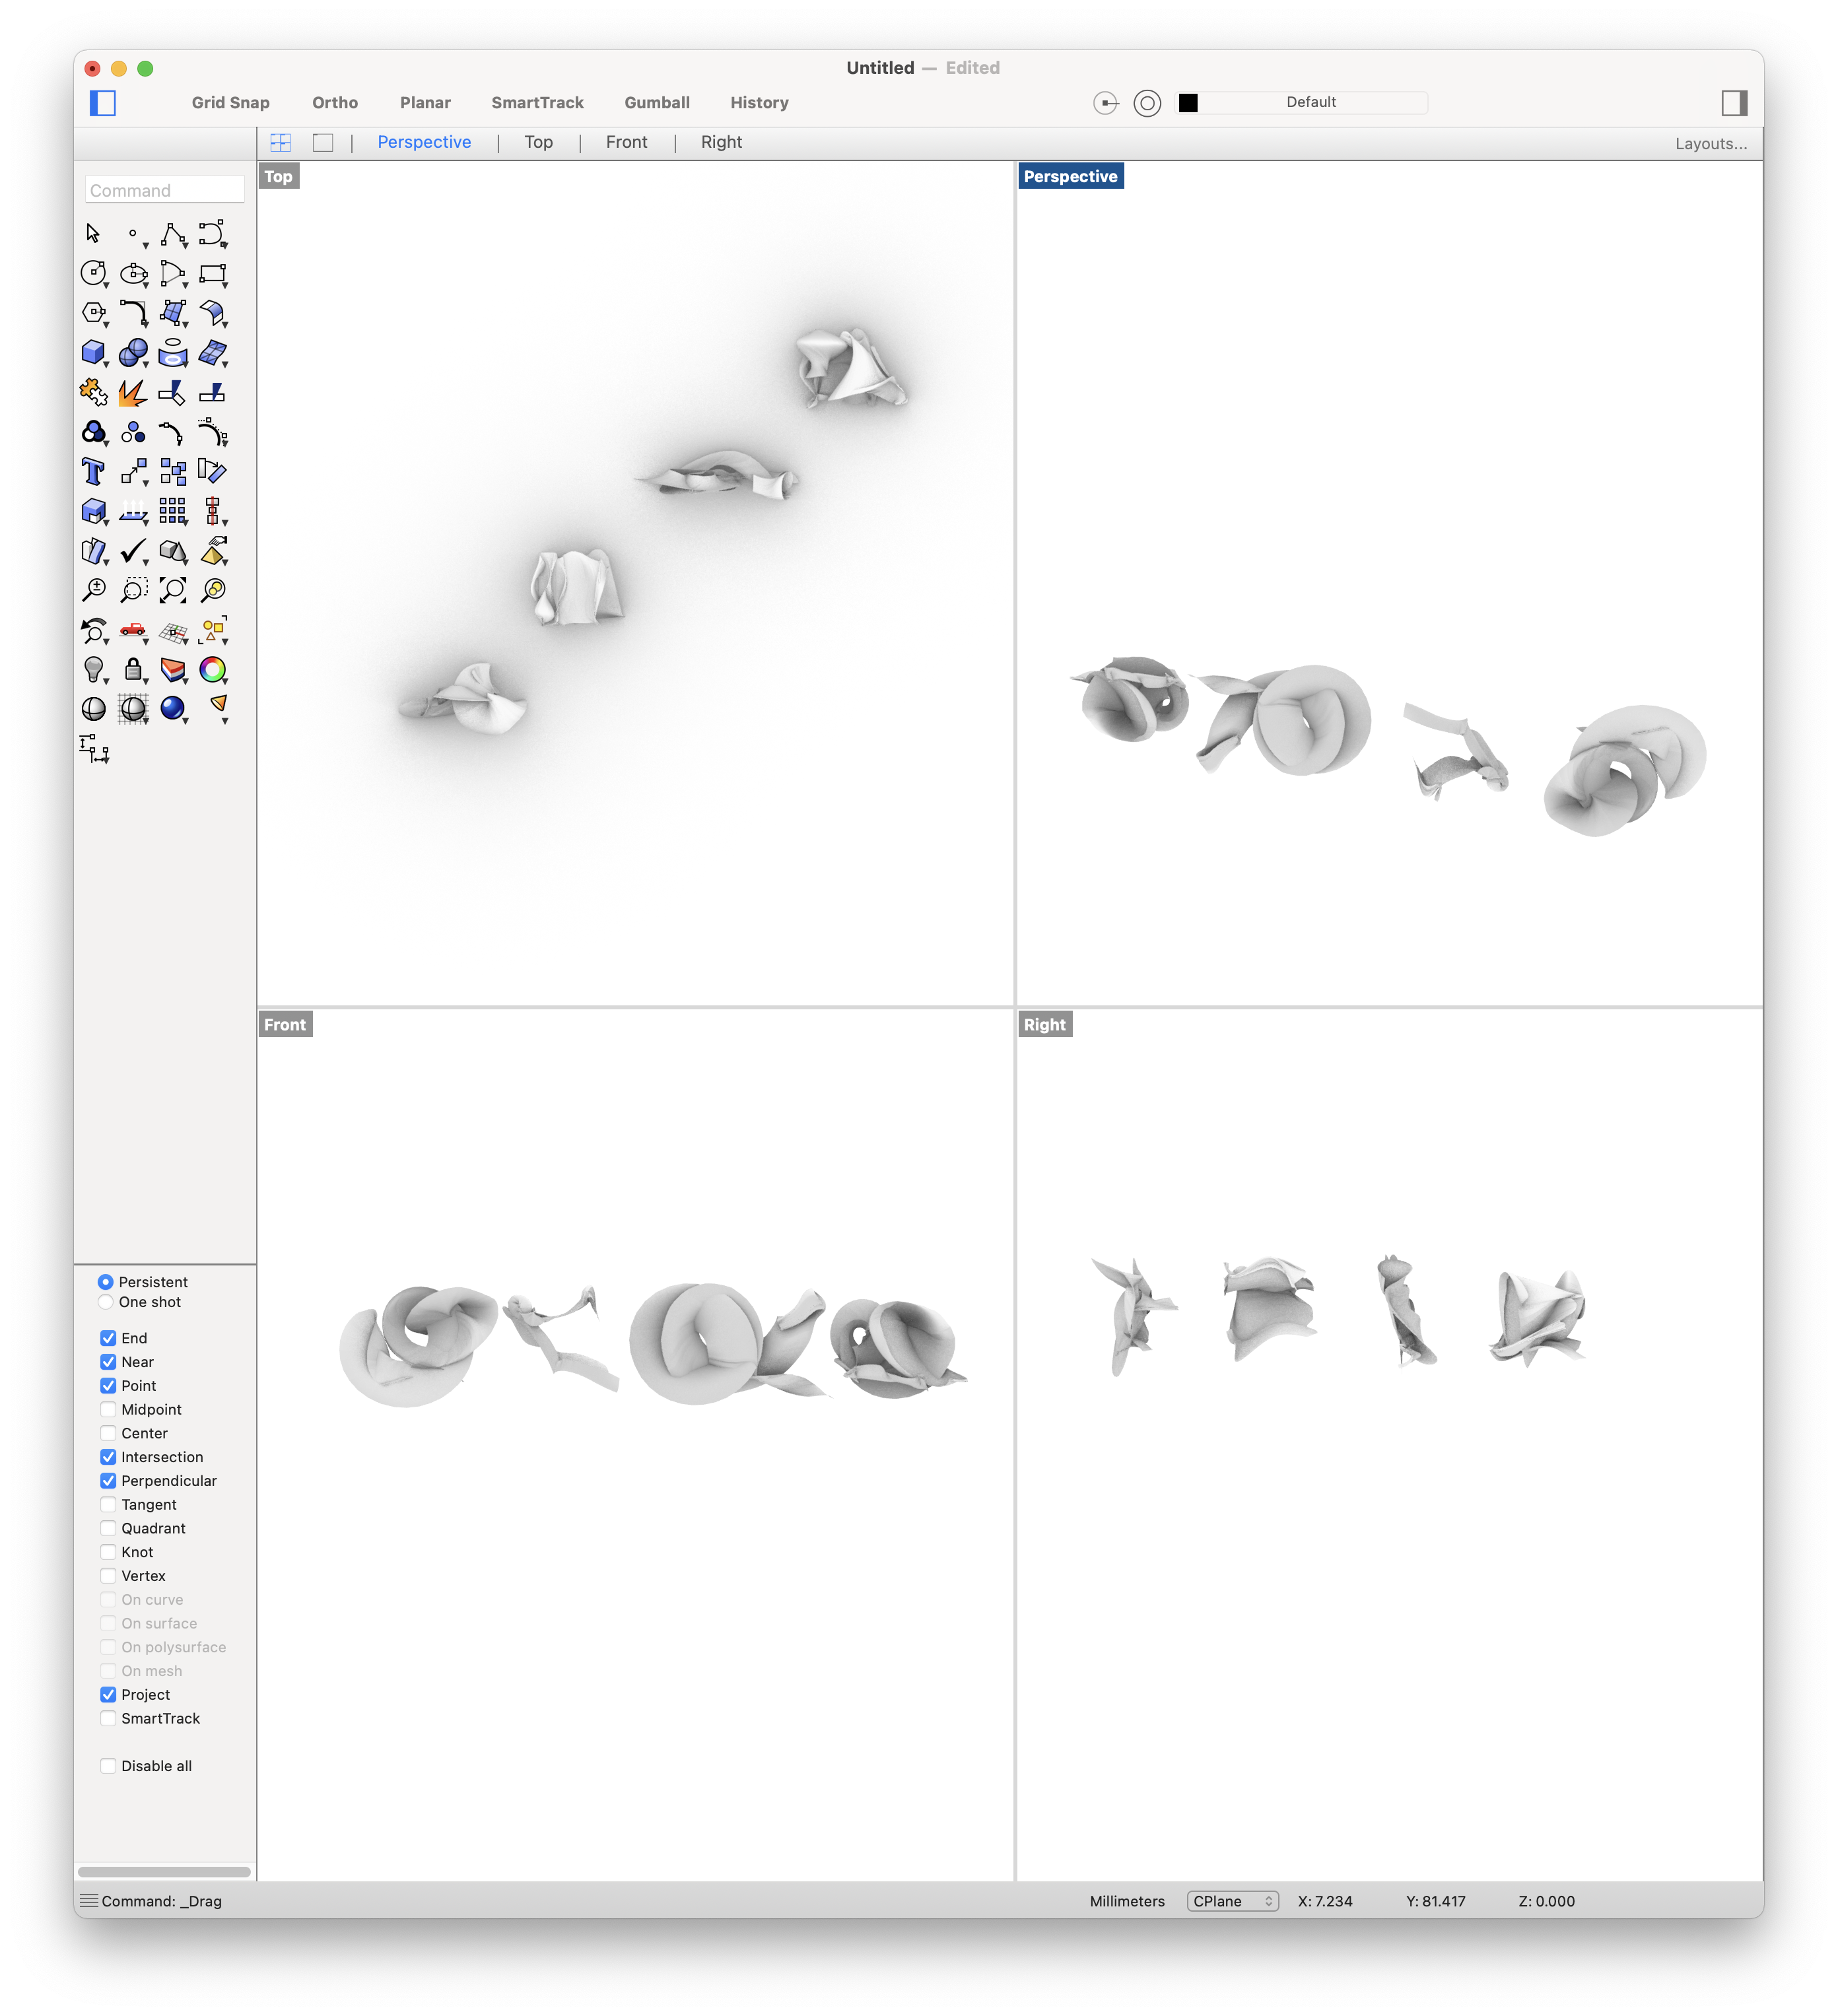The width and height of the screenshot is (1838, 2016).
Task: Select the Zoom window tool
Action: pos(133,591)
